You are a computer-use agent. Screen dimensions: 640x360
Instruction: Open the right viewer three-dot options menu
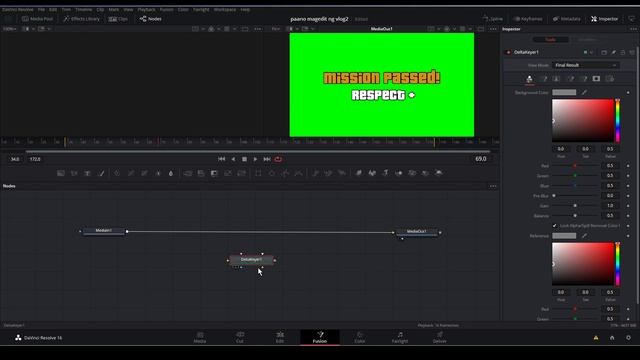pyautogui.click(x=493, y=29)
